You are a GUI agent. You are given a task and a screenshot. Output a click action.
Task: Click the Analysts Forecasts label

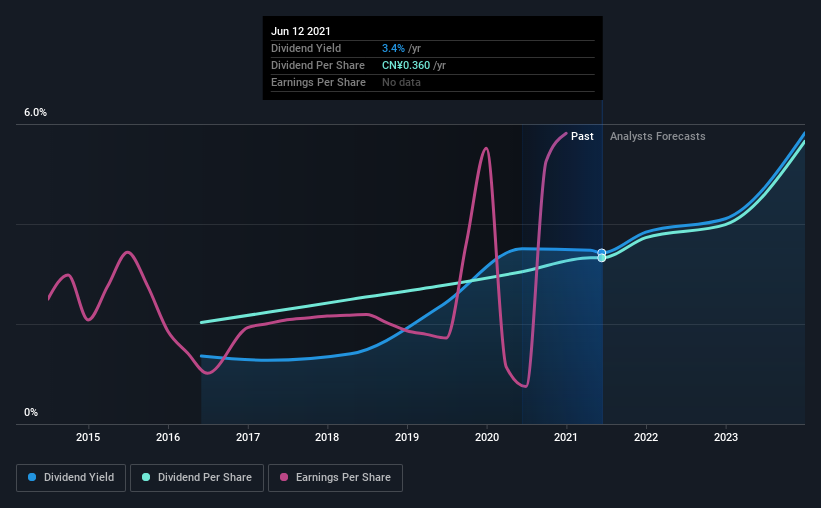[658, 136]
